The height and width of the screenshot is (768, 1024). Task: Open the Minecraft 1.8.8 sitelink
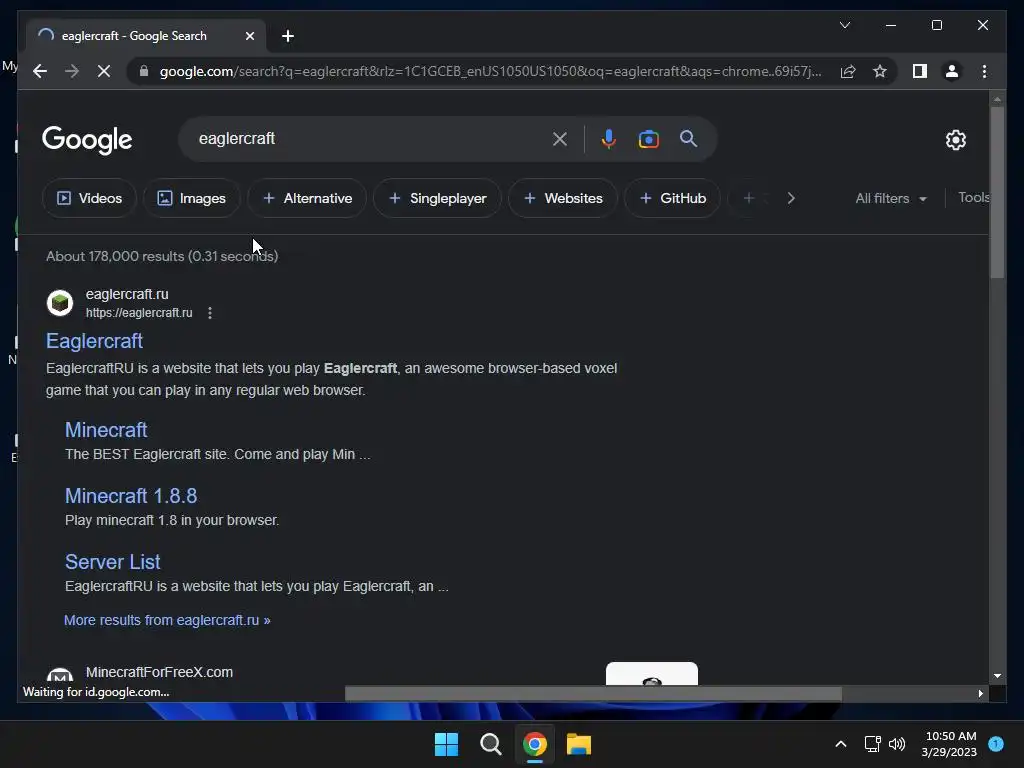click(131, 496)
